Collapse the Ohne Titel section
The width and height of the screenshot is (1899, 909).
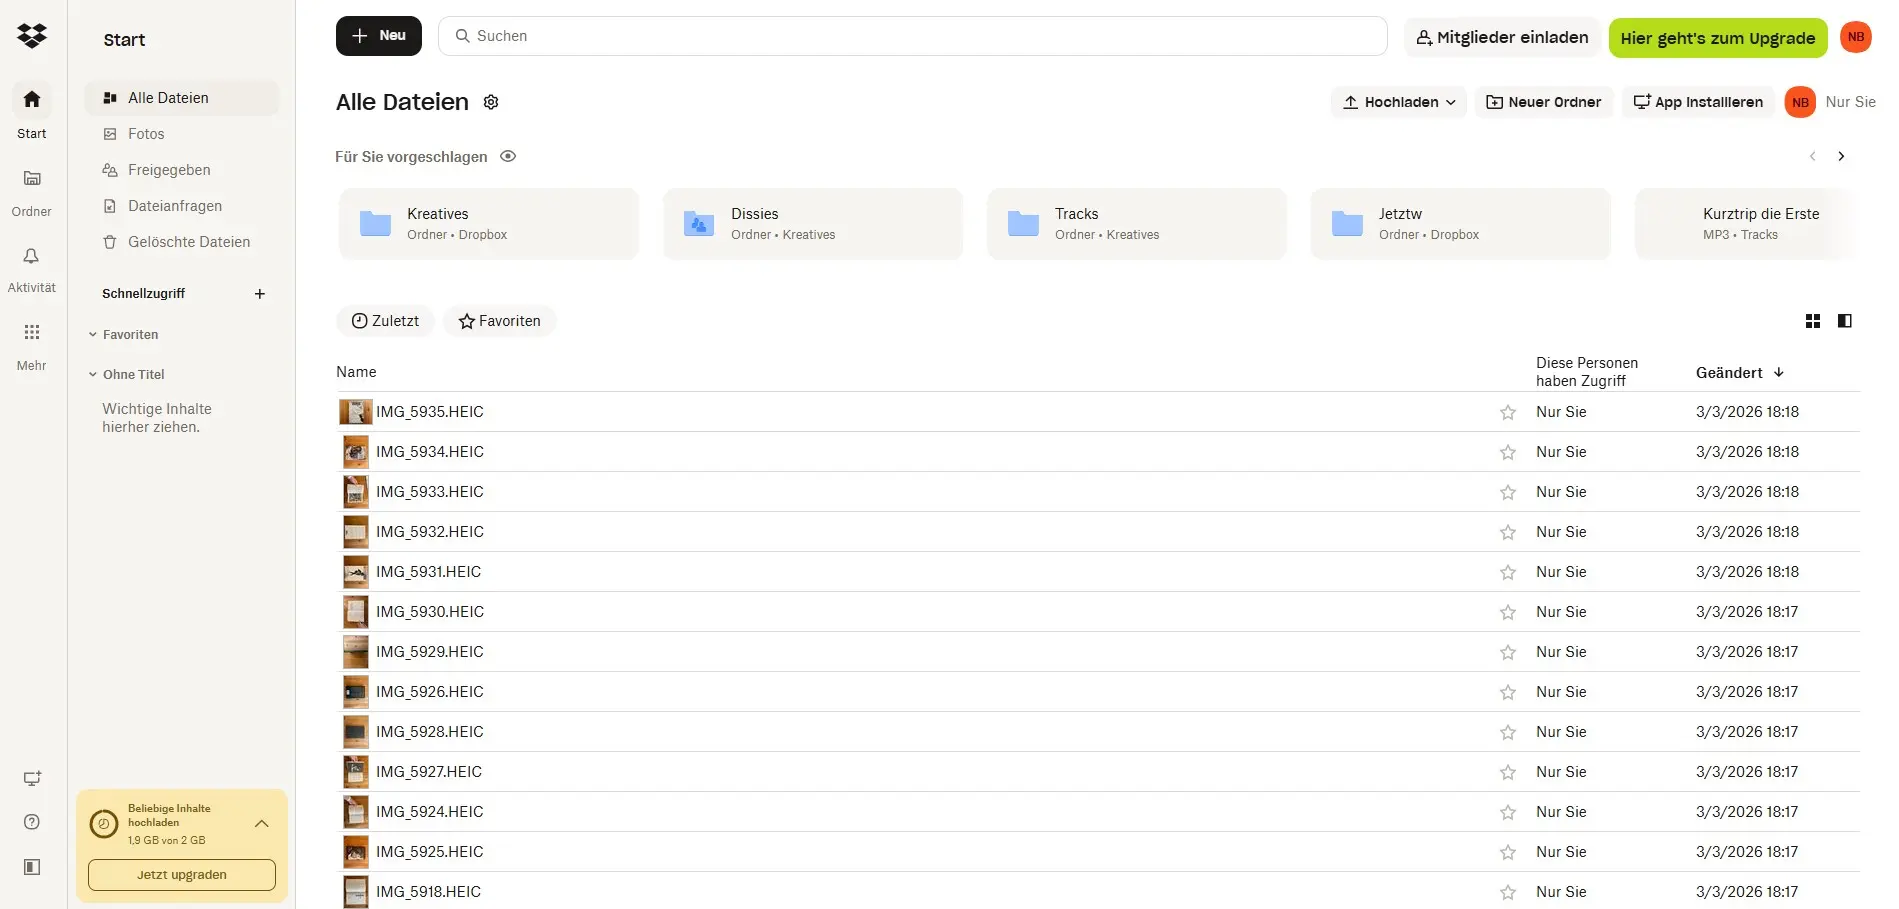pyautogui.click(x=93, y=374)
